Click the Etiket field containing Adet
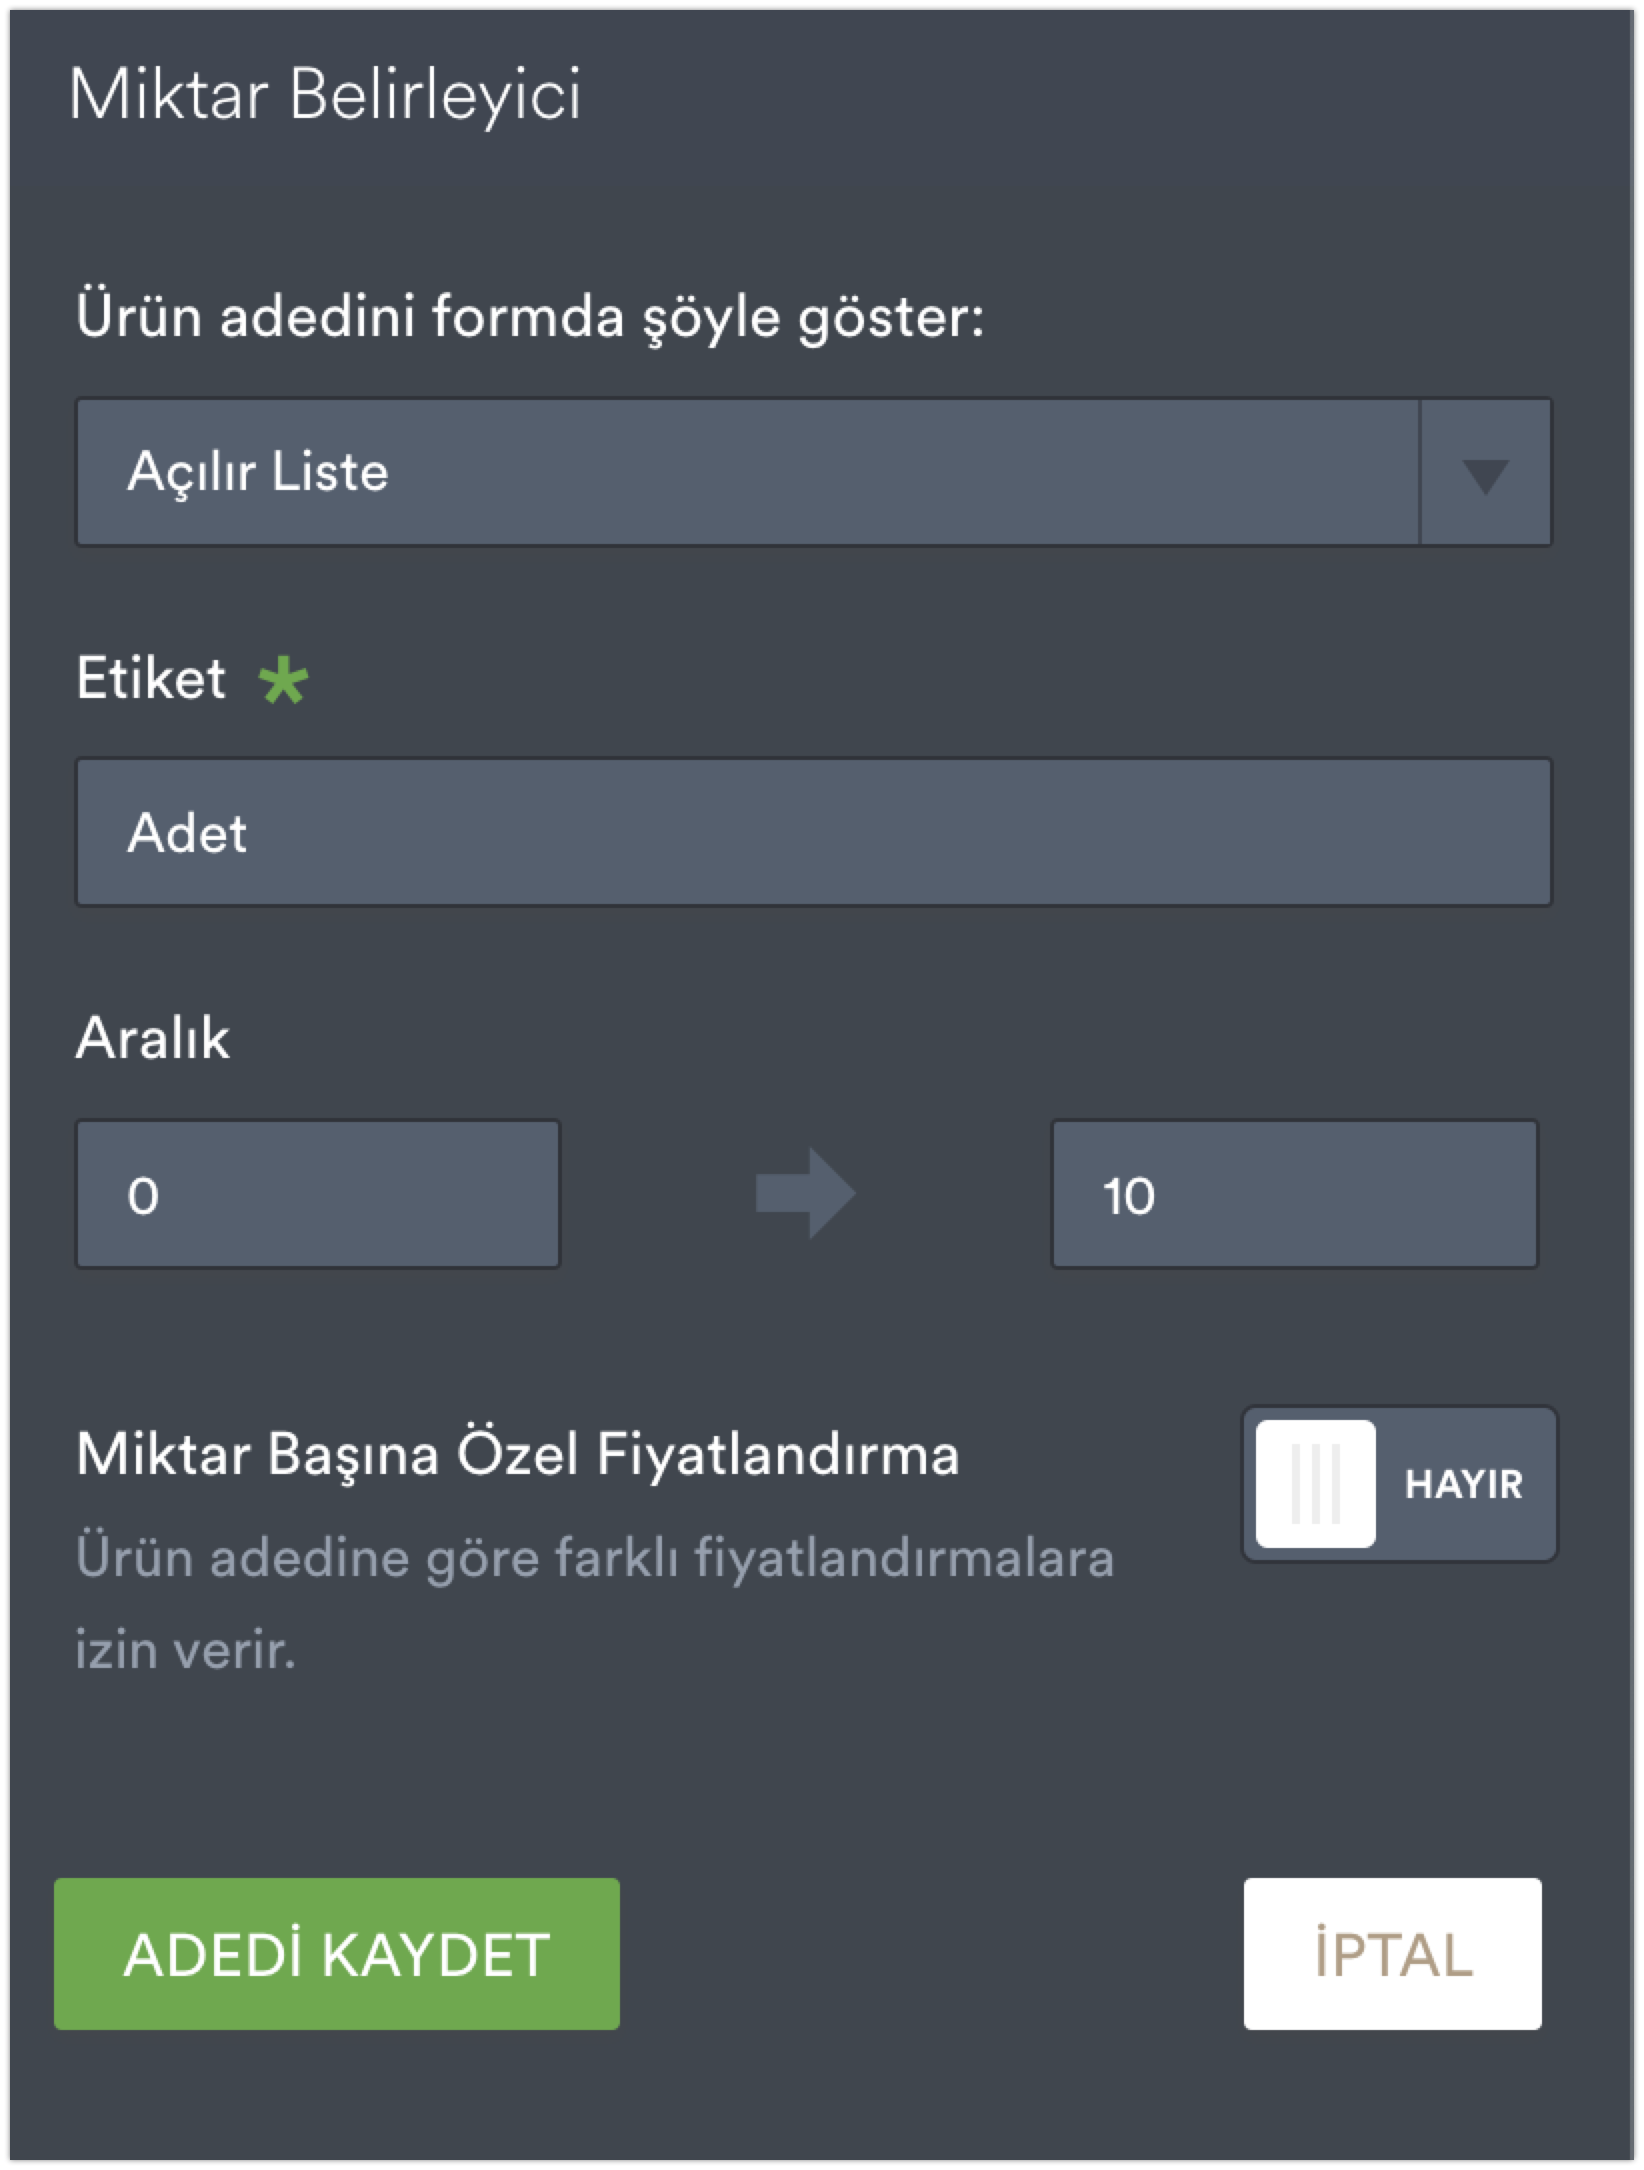Image resolution: width=1644 pixels, height=2170 pixels. [x=813, y=832]
